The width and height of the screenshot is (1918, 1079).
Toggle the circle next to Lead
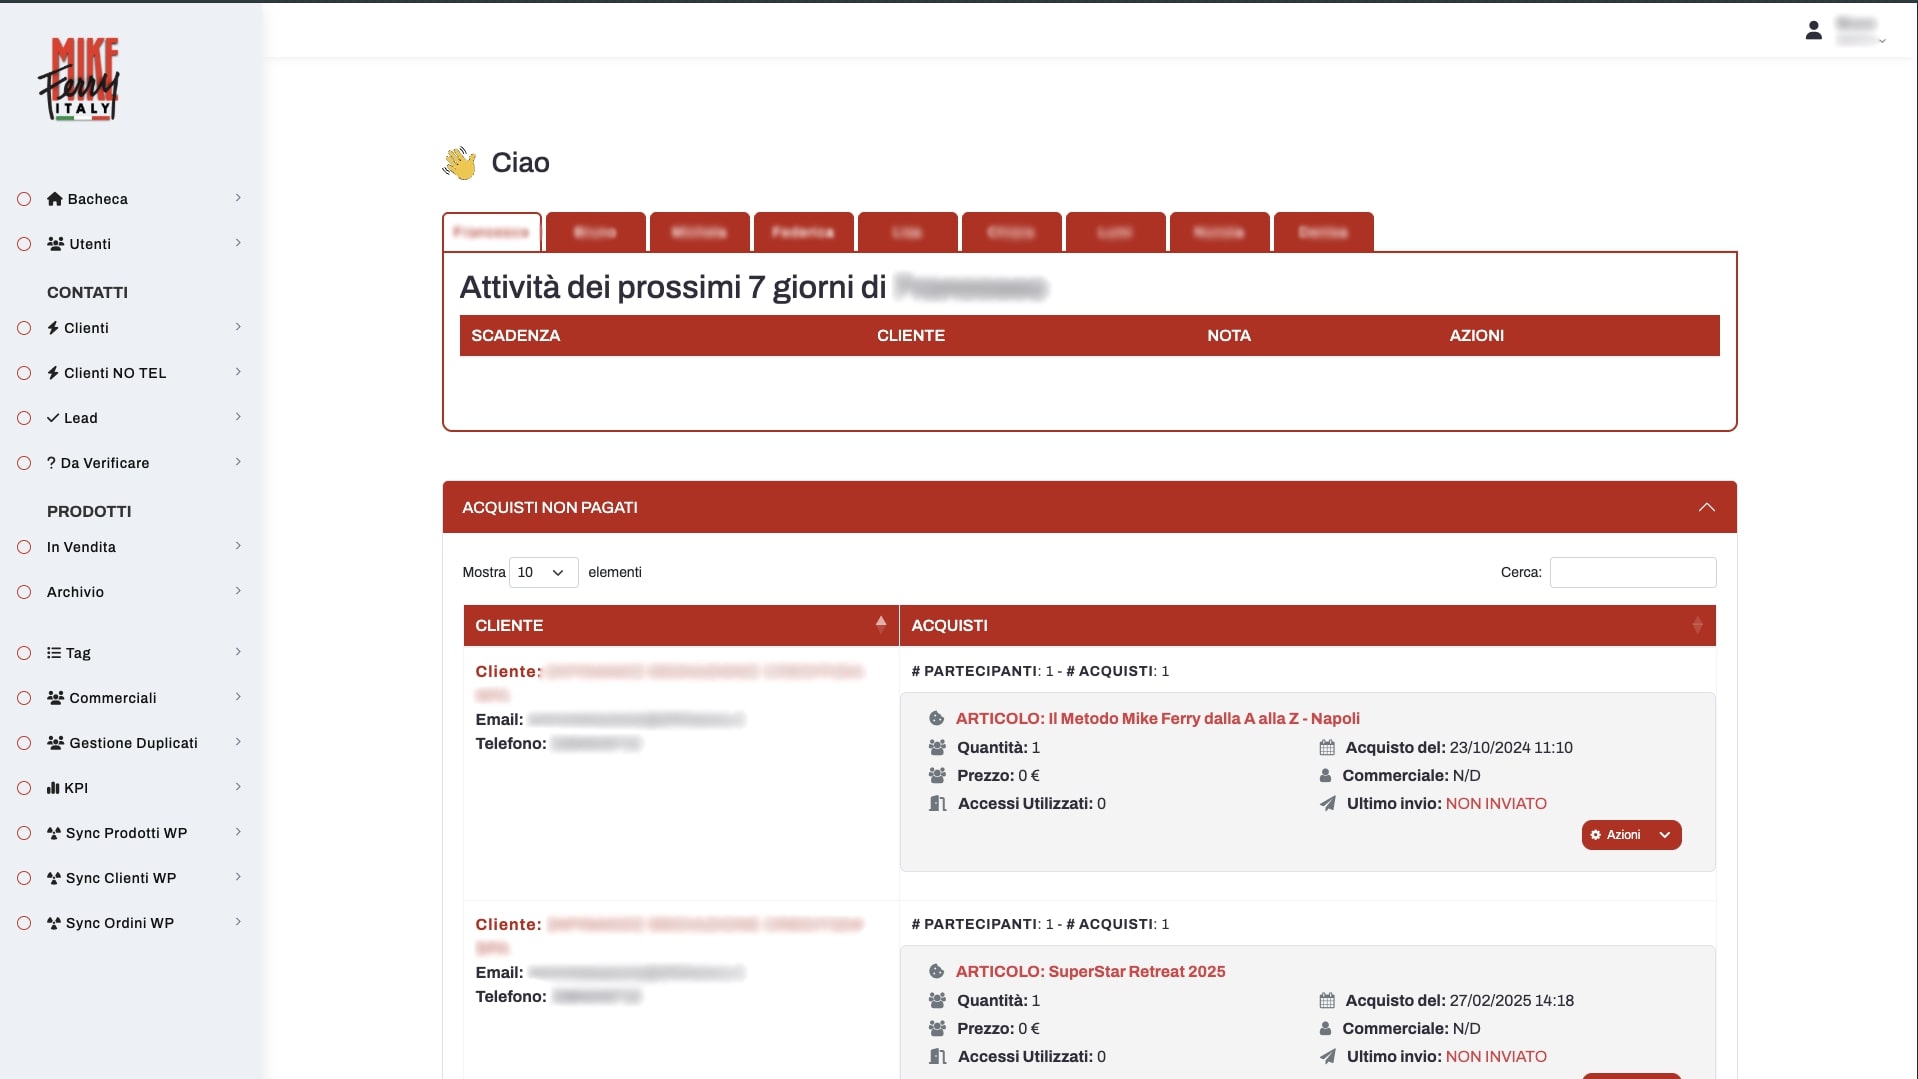coord(23,417)
